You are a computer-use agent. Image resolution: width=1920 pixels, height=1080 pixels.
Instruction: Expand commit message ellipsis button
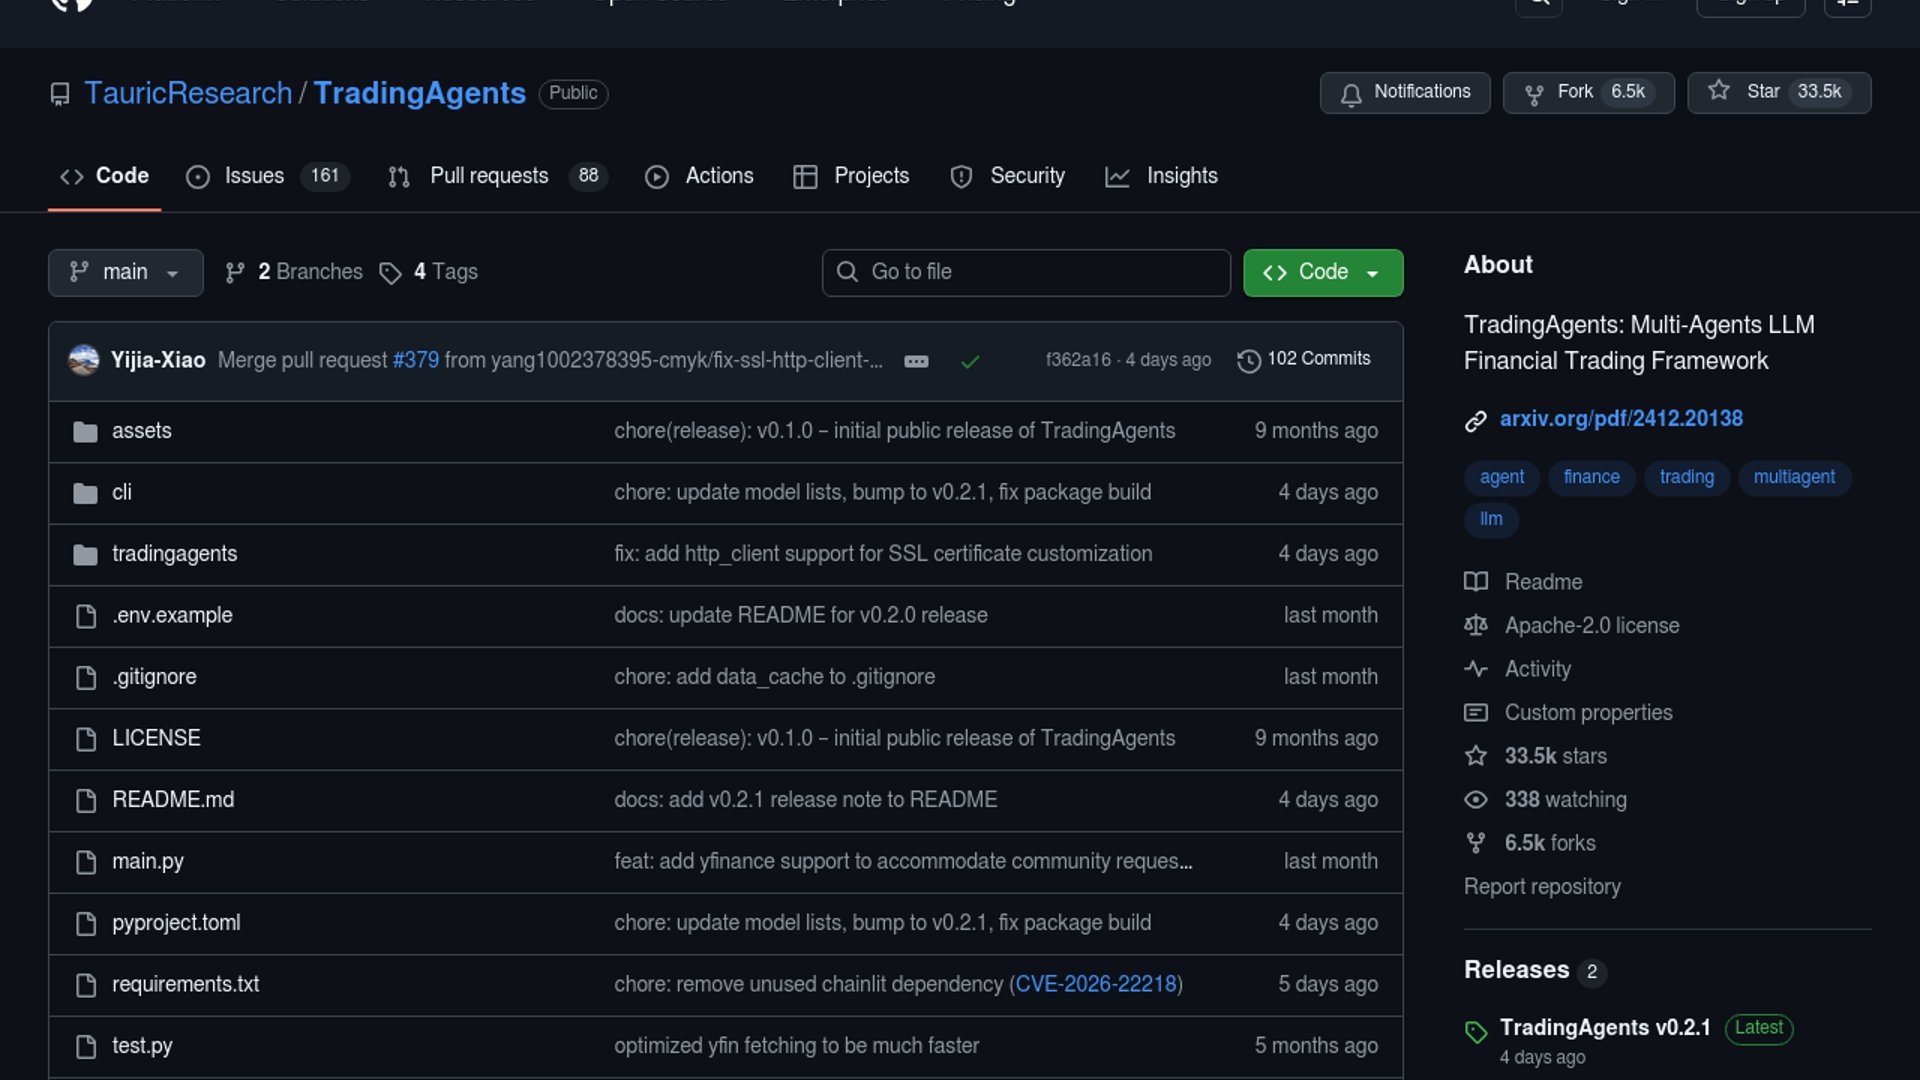[916, 361]
